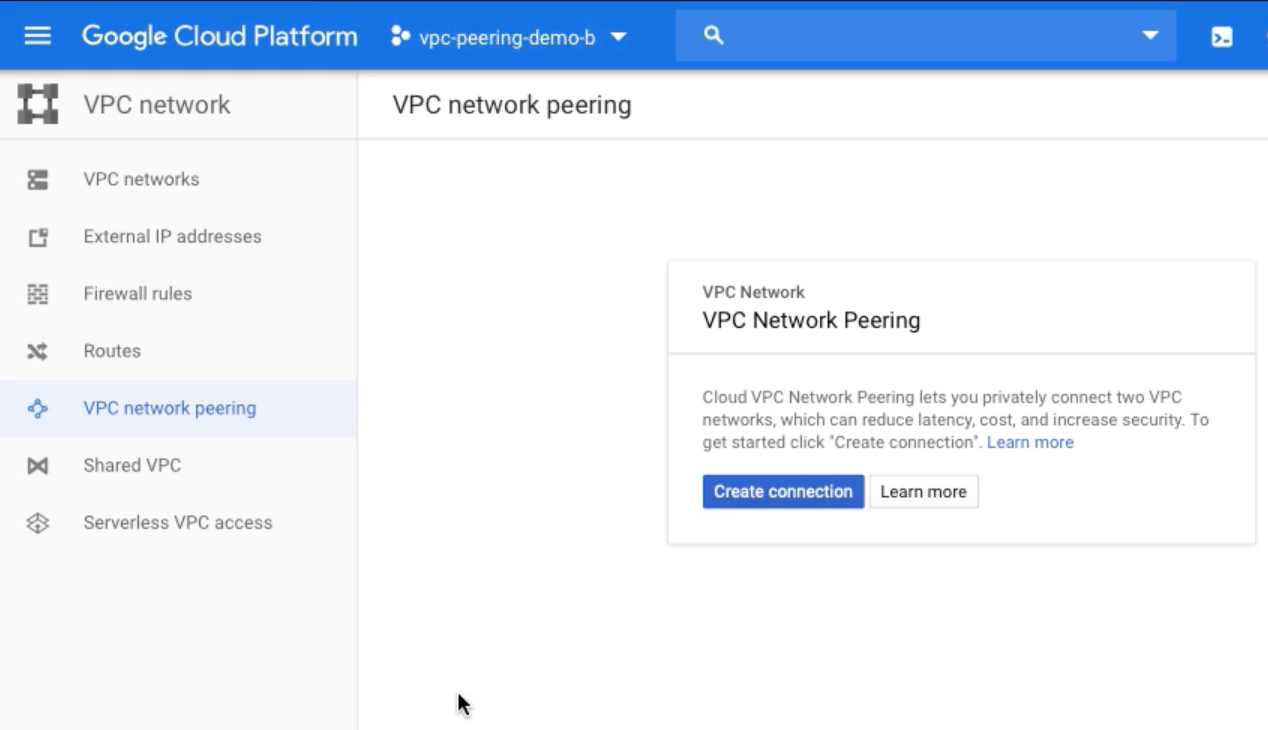This screenshot has height=730, width=1268.
Task: Click the Shared VPC icon
Action: 38,466
